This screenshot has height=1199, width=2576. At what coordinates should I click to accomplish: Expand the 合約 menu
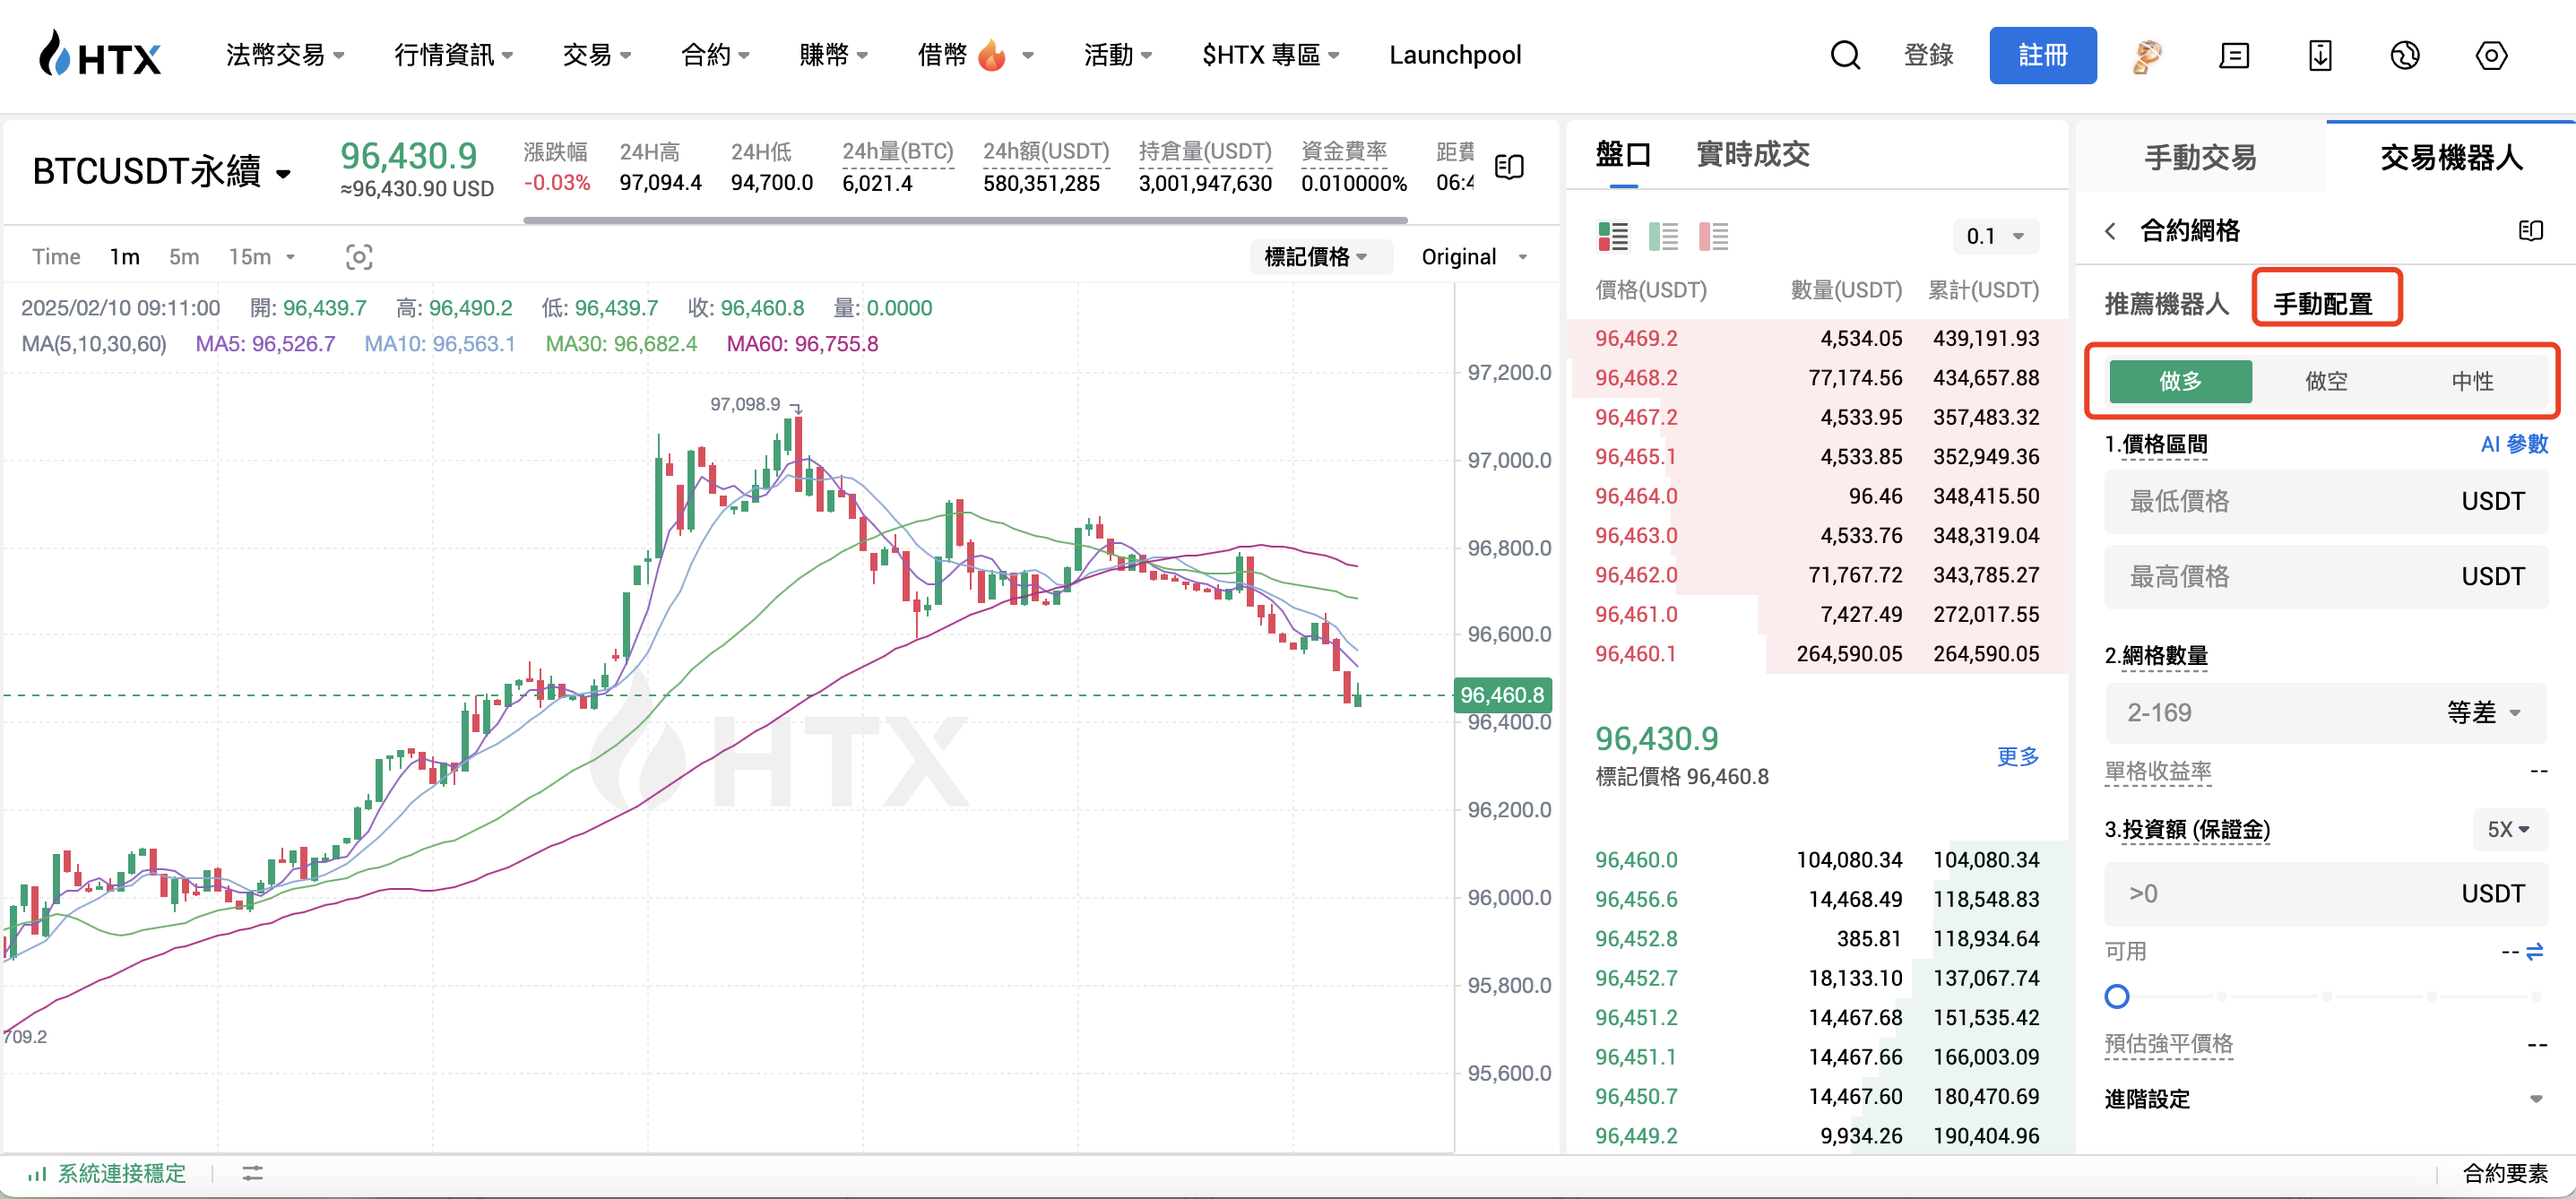(715, 55)
